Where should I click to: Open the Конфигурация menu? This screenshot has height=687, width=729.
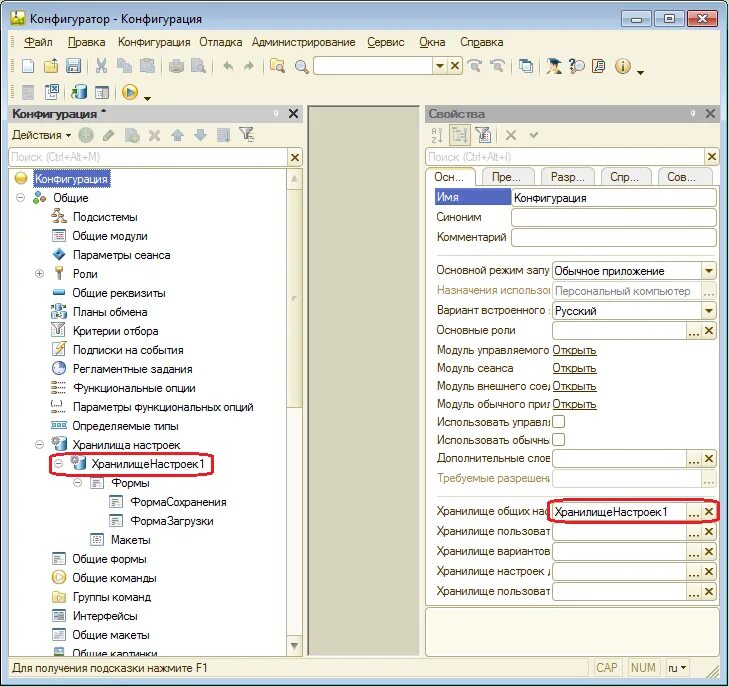(154, 42)
